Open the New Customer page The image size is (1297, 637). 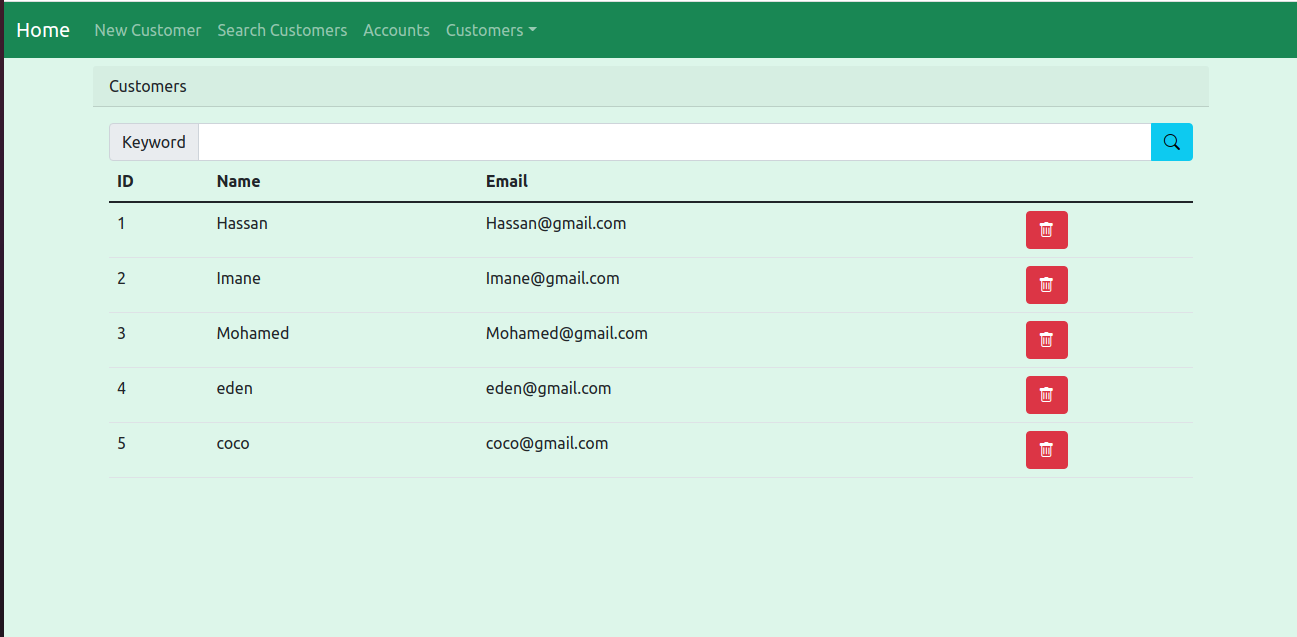147,30
